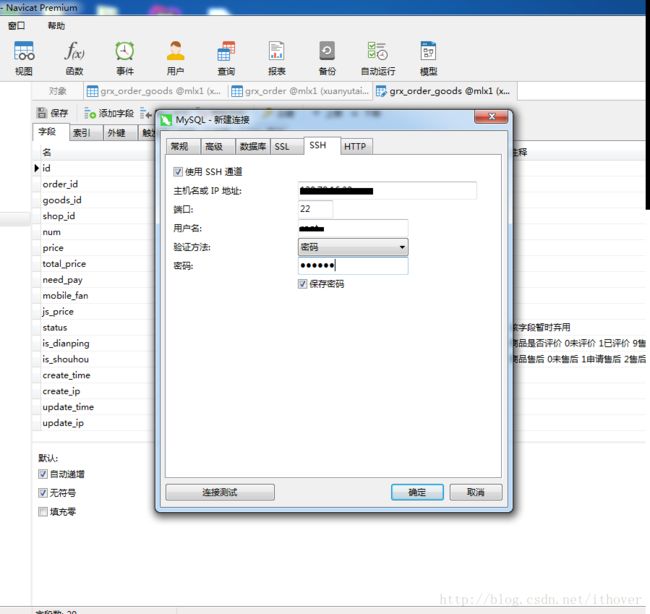The width and height of the screenshot is (650, 614).
Task: Toggle the 保存密码 checkbox
Action: [302, 284]
